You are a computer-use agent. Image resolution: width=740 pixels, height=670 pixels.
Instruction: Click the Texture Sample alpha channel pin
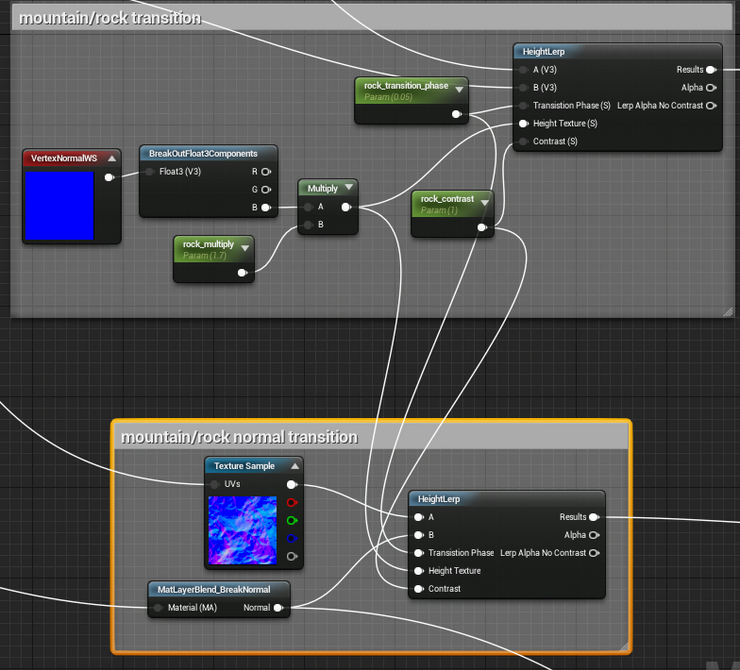pos(292,556)
